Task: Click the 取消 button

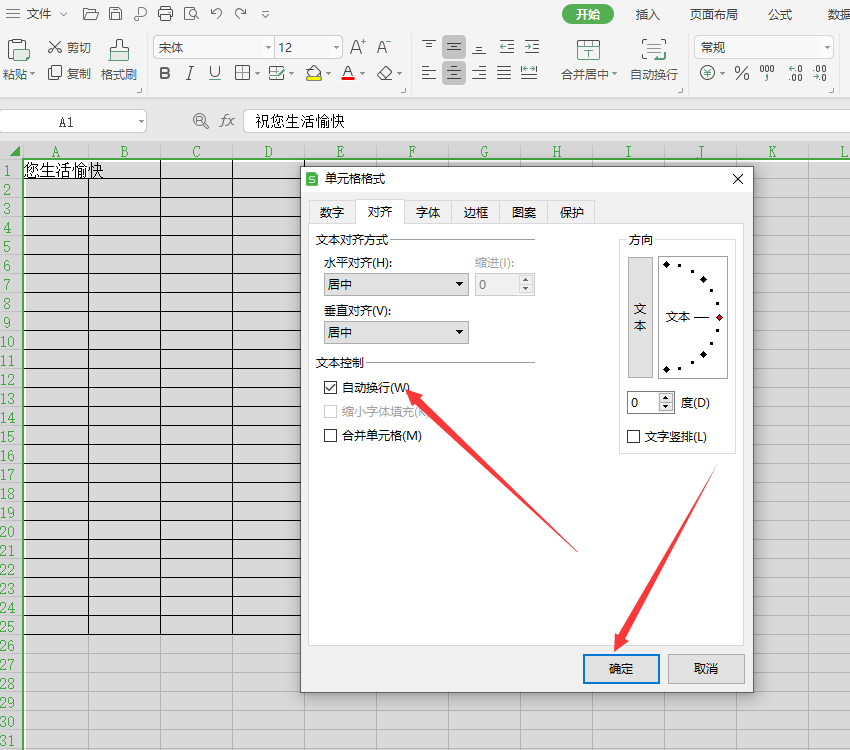Action: click(x=706, y=669)
